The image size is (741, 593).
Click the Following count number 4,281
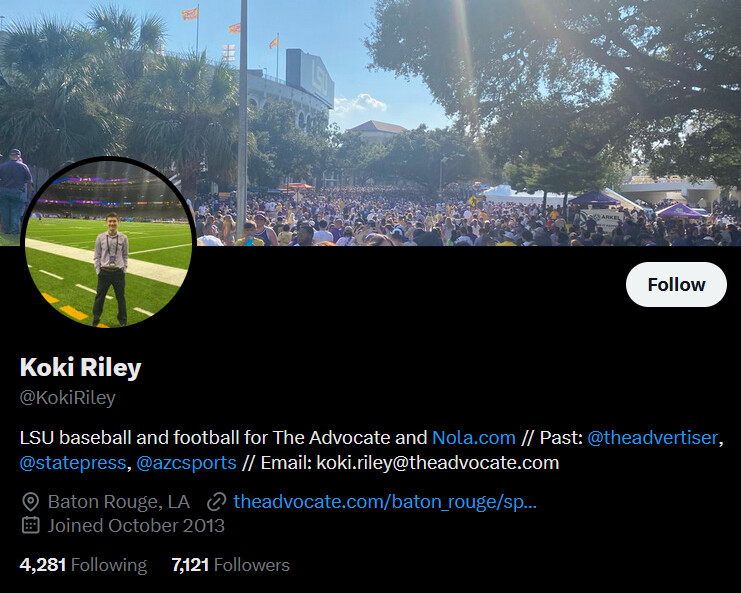(43, 565)
